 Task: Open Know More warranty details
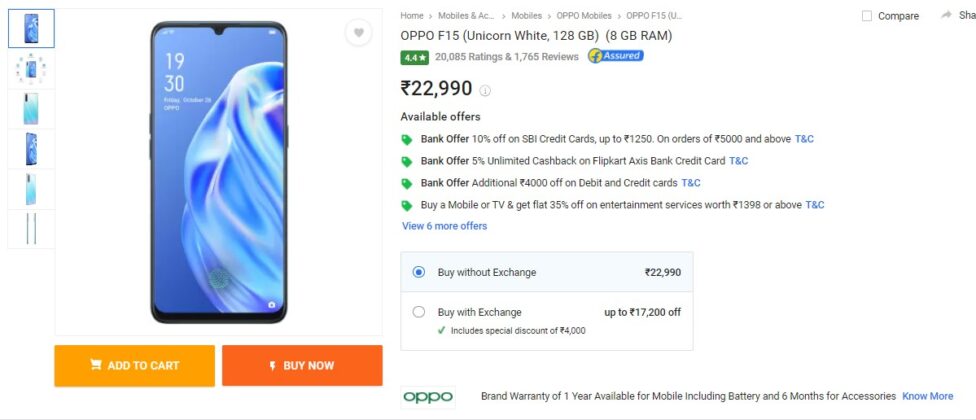(x=927, y=396)
